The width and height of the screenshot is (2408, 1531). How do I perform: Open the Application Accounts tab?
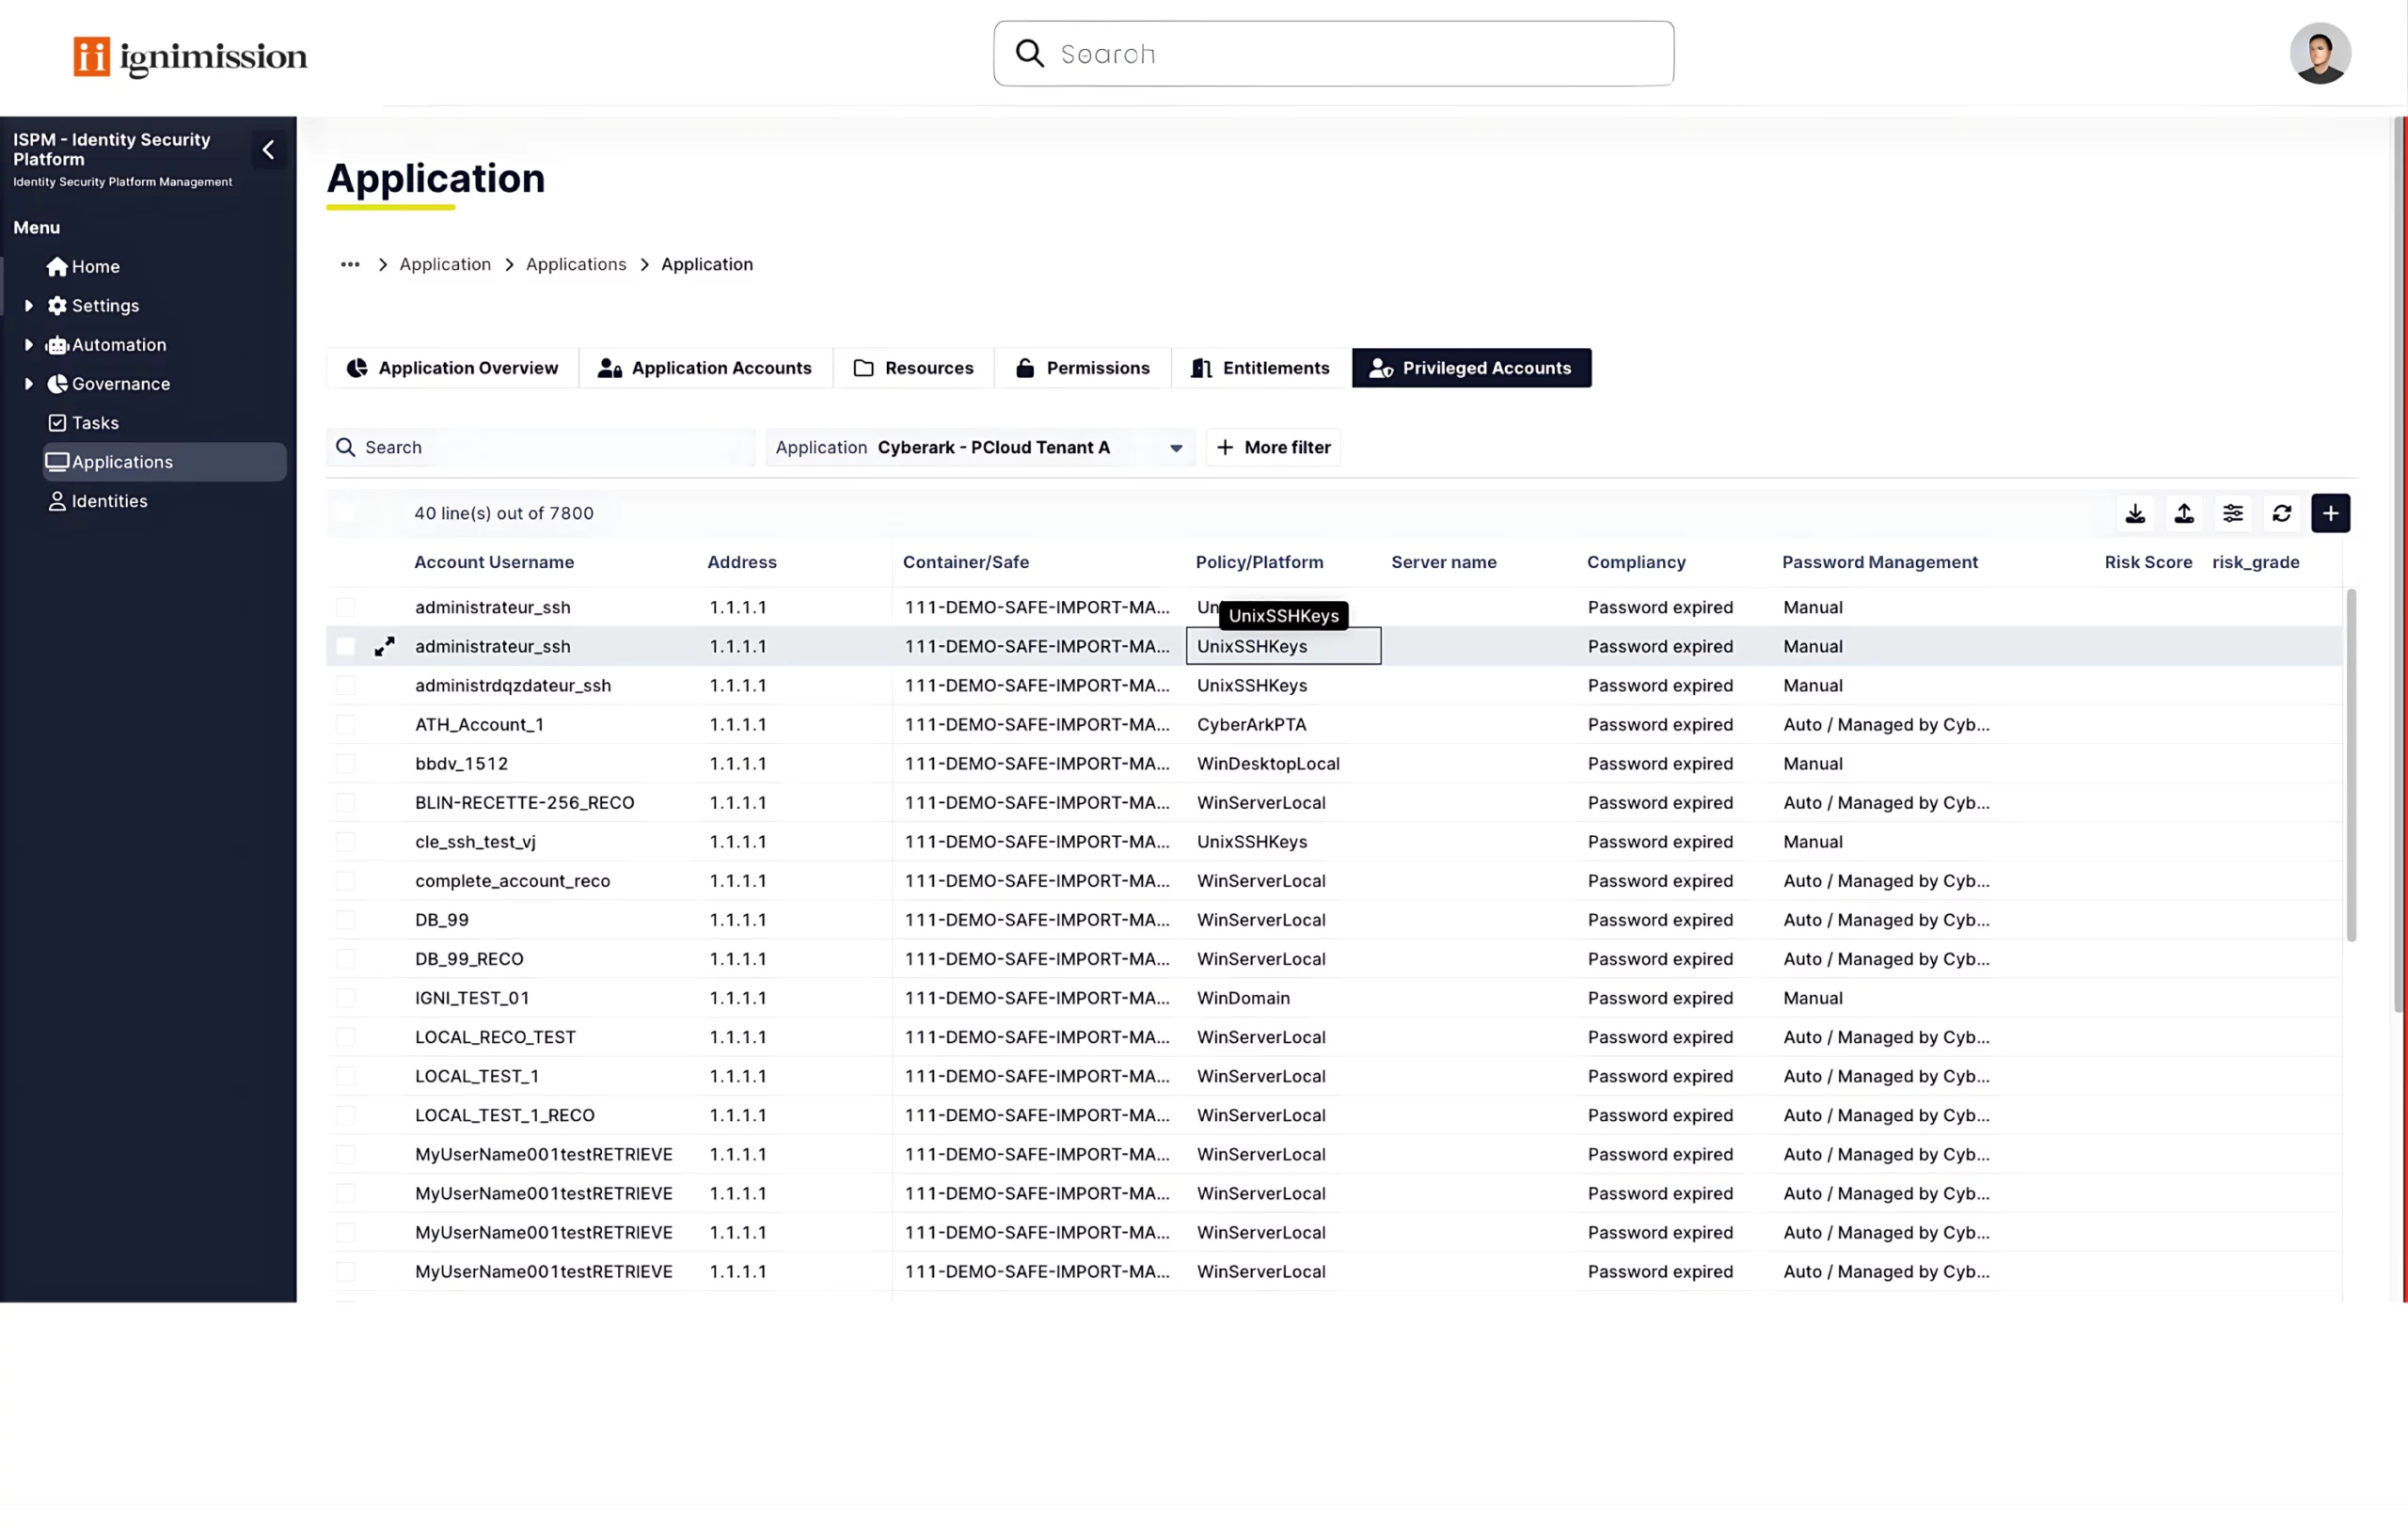pyautogui.click(x=705, y=368)
